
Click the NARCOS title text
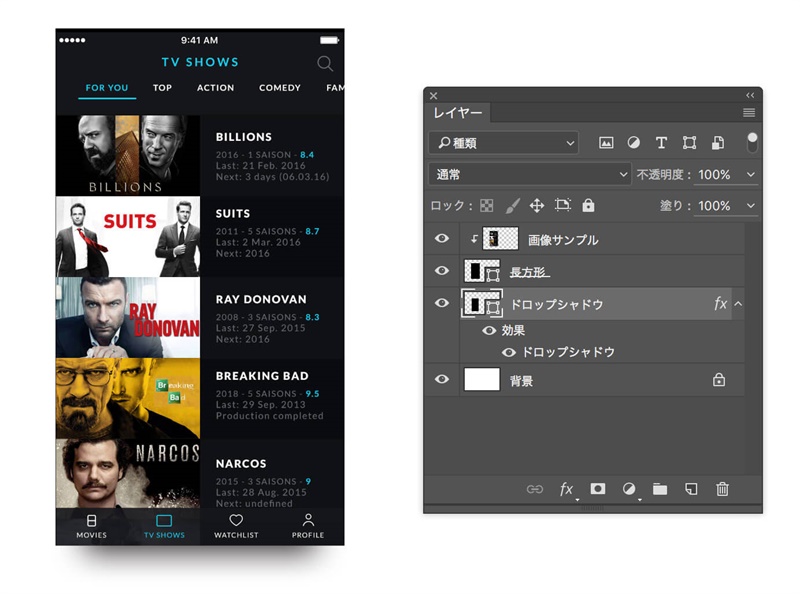point(241,464)
